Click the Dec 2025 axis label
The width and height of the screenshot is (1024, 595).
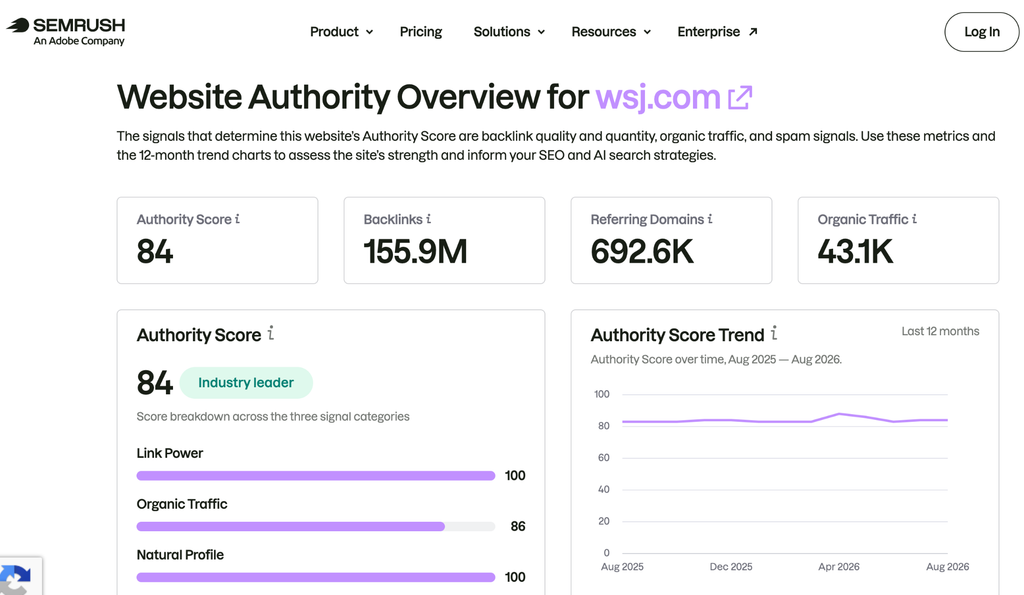[x=731, y=567]
